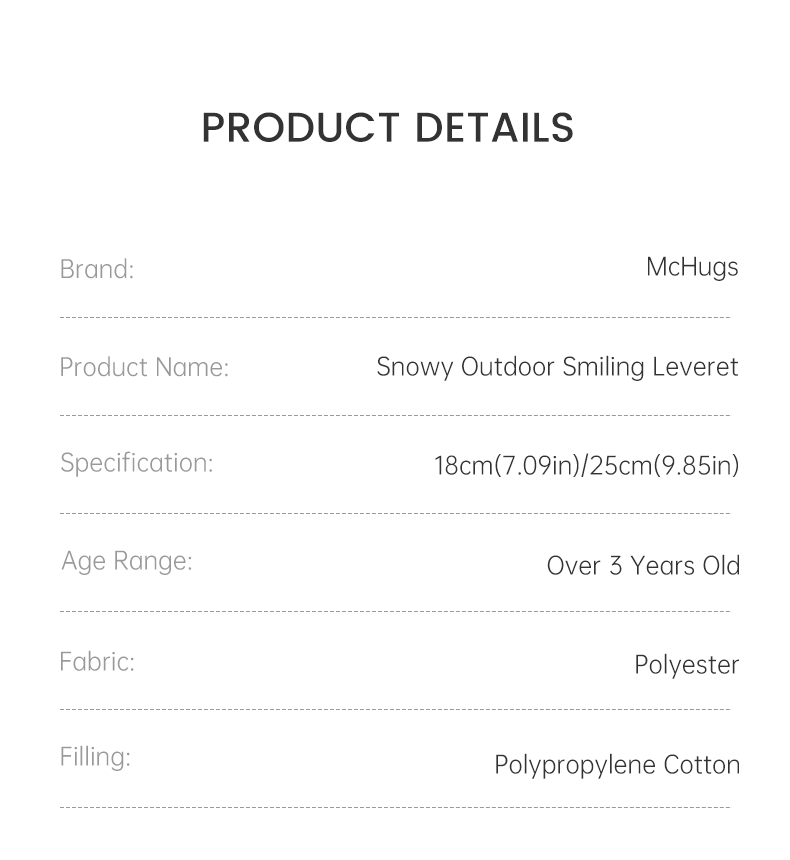Select the McHugs brand value

point(692,267)
